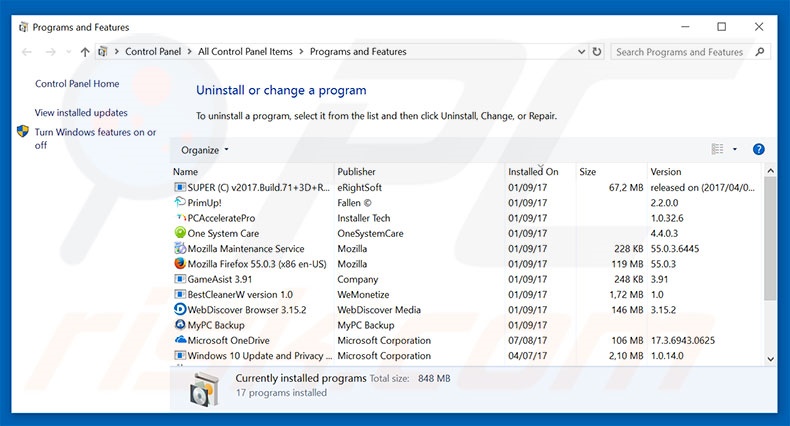Click the WeMonetize publisher cell
The image size is (790, 426).
tap(363, 295)
